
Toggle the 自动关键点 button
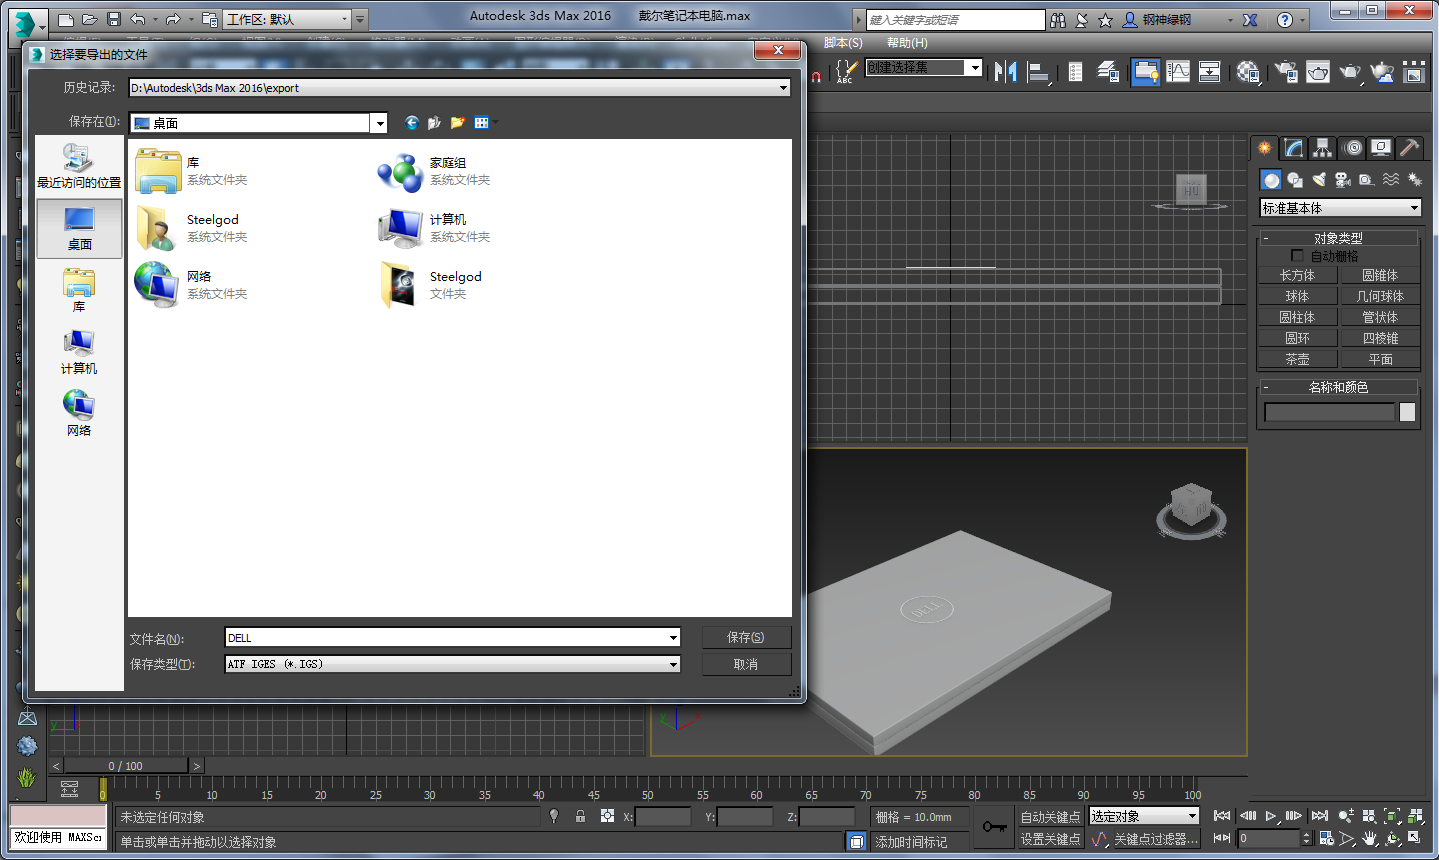point(1050,817)
